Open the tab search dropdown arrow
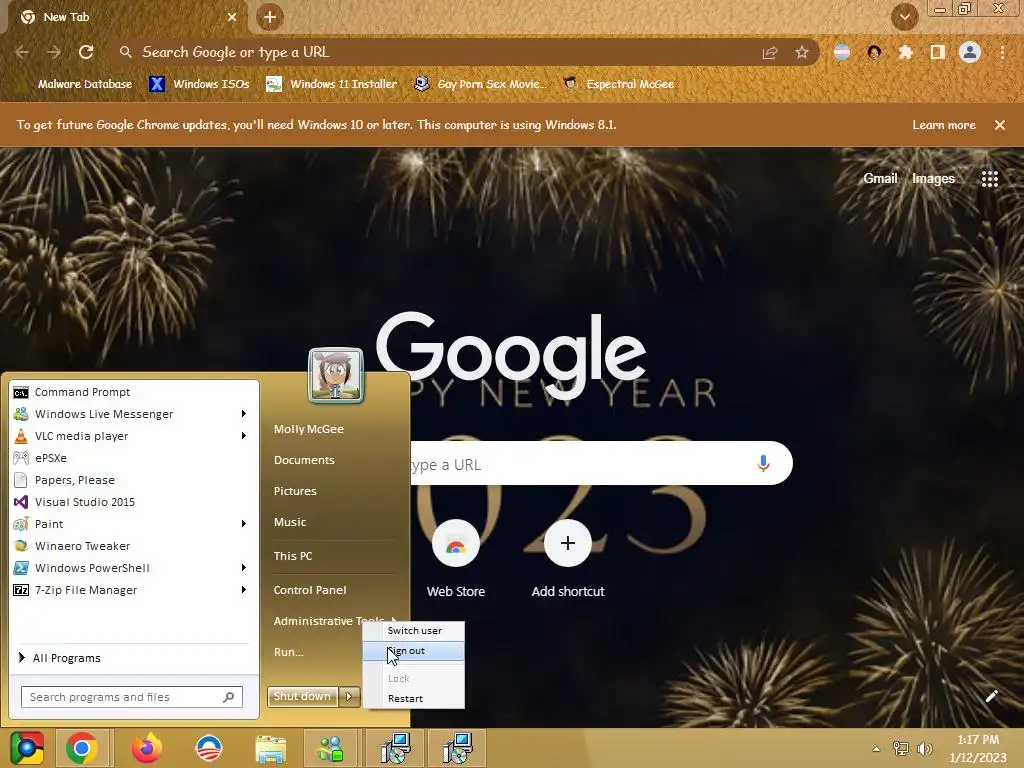 pos(904,18)
